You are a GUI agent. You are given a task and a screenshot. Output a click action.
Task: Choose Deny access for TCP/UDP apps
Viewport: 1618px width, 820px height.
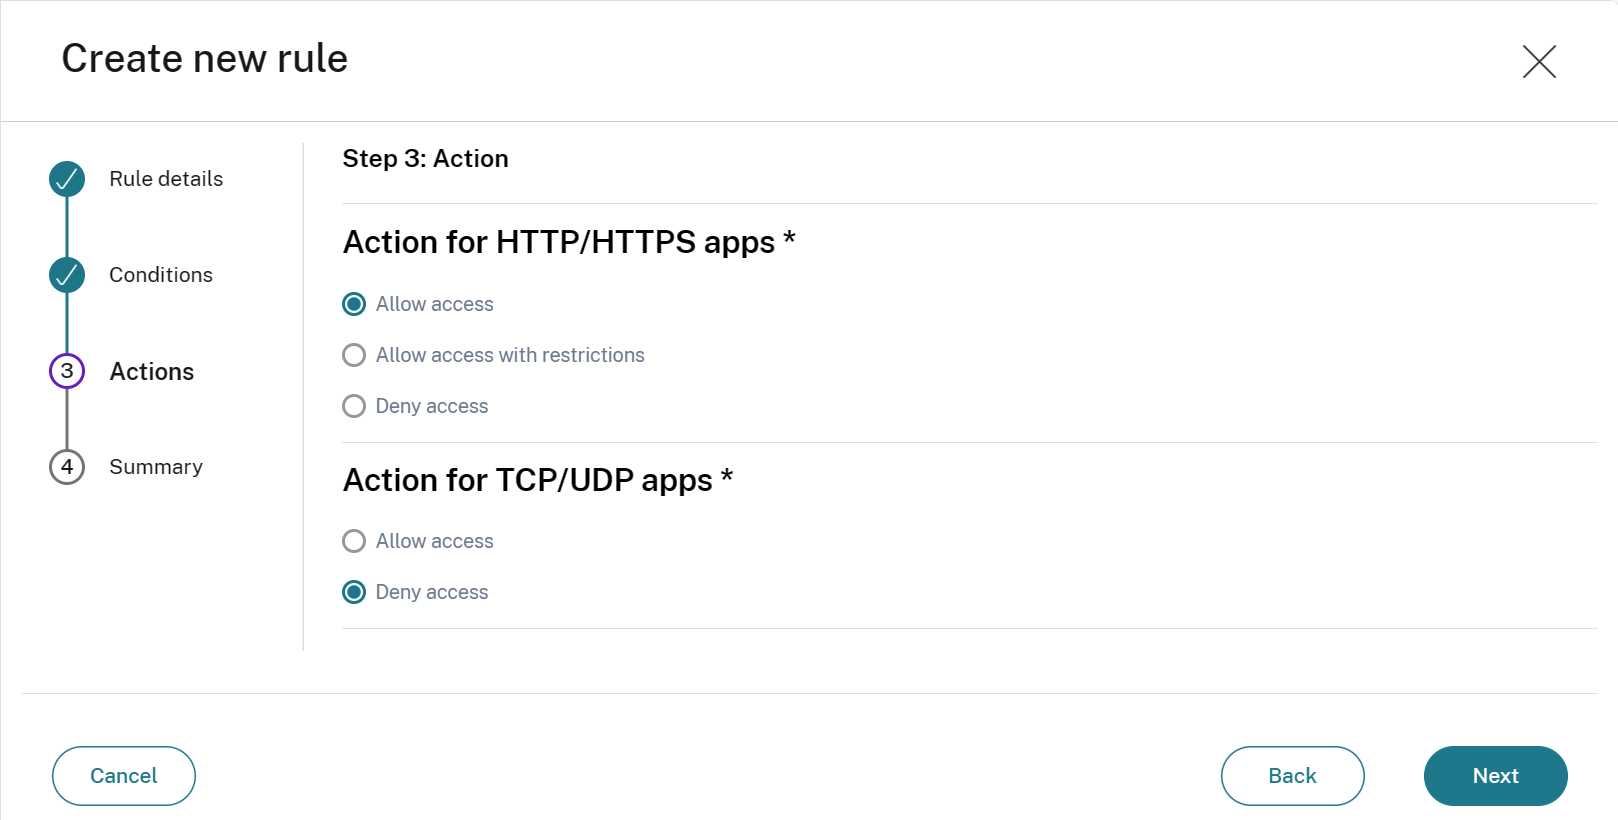pos(354,592)
